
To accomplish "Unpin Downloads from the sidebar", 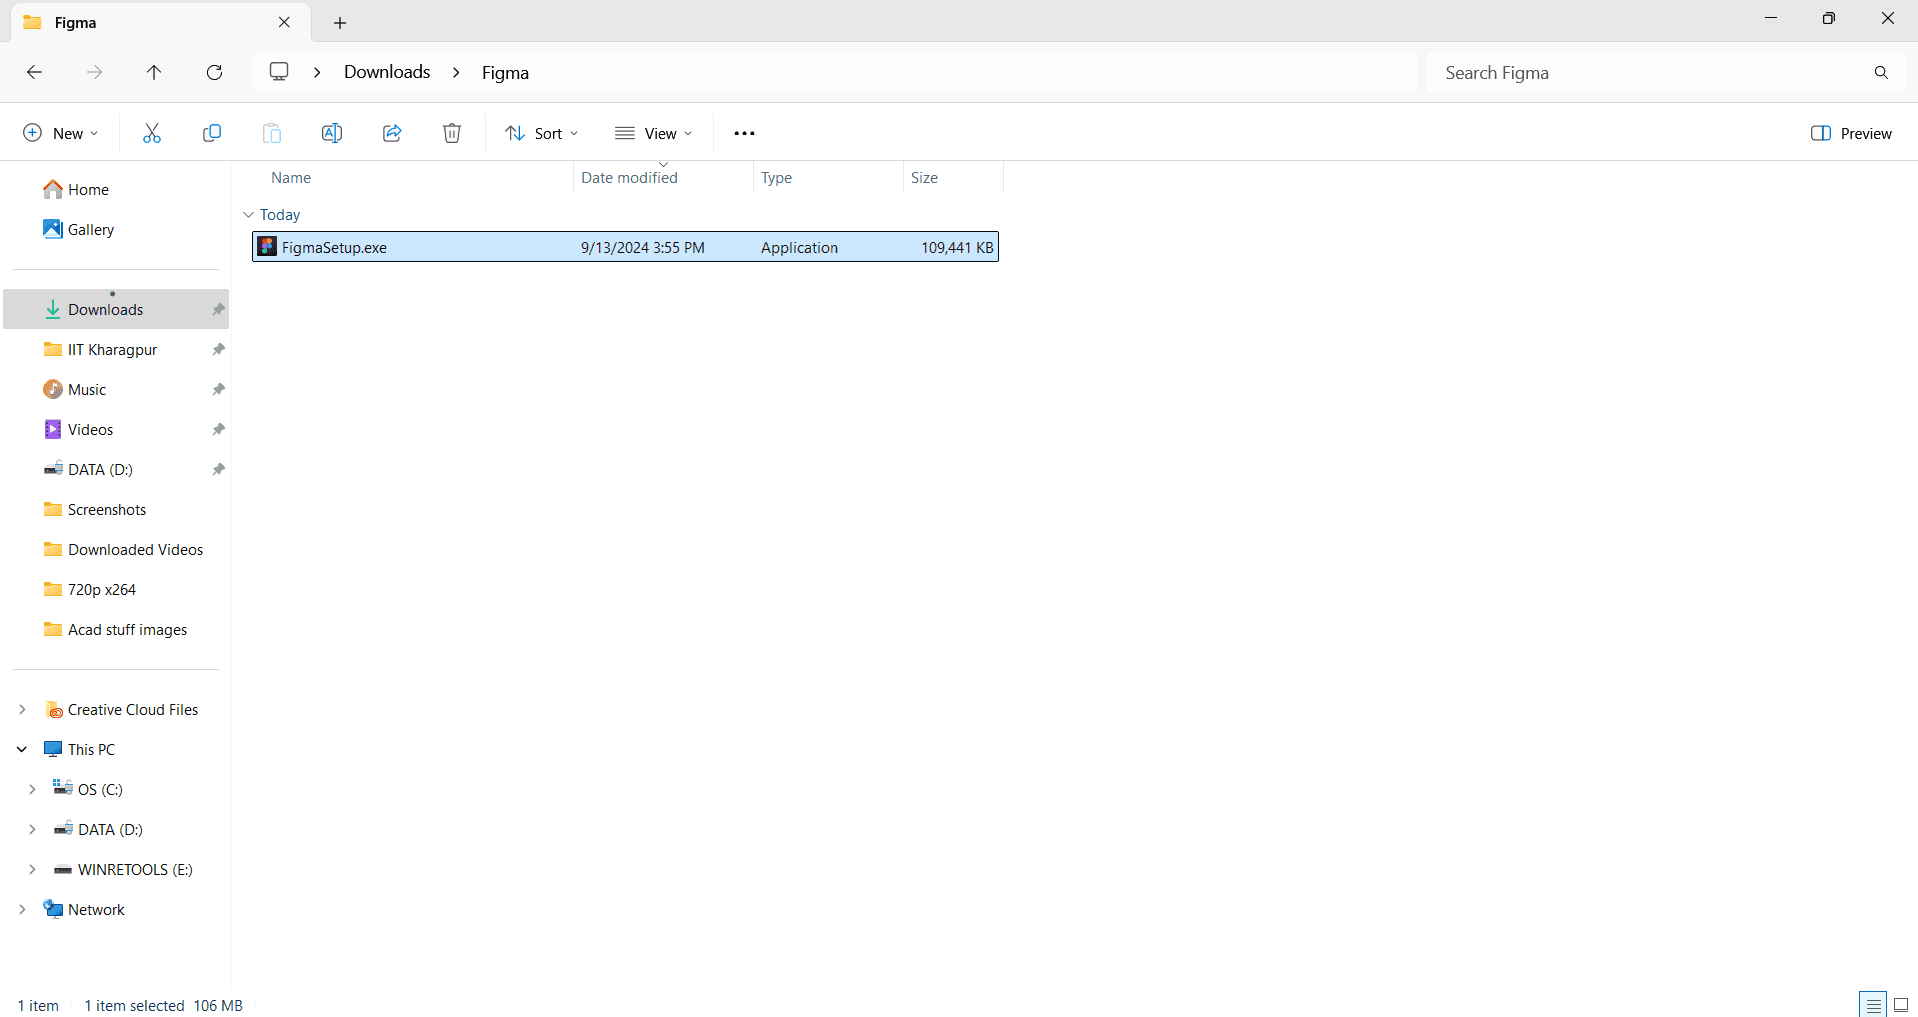I will (x=217, y=309).
